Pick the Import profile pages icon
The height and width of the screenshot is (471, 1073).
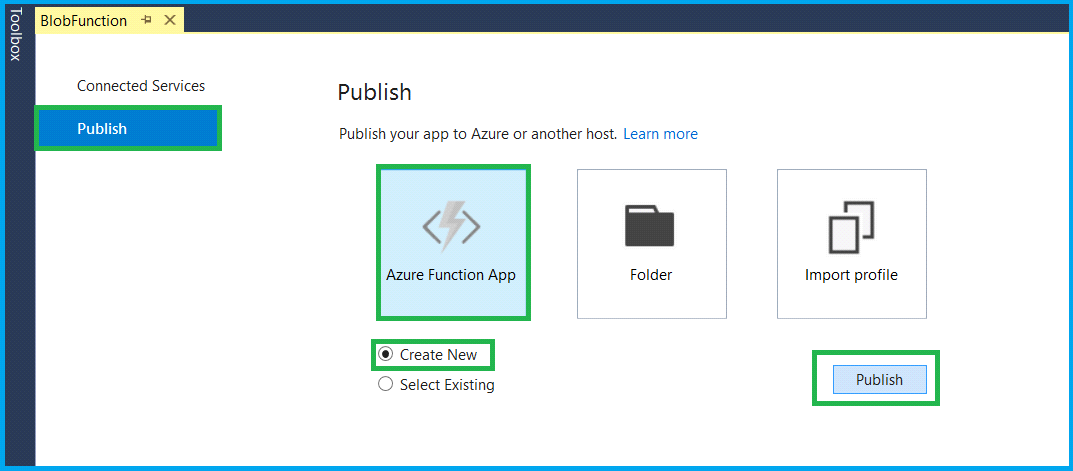coord(851,227)
